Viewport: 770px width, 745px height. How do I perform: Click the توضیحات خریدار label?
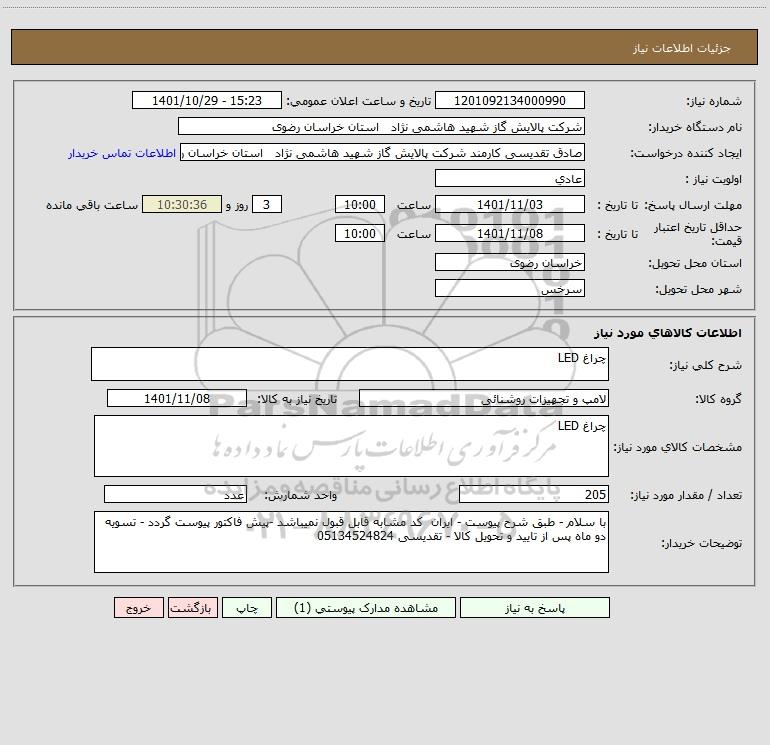point(702,543)
